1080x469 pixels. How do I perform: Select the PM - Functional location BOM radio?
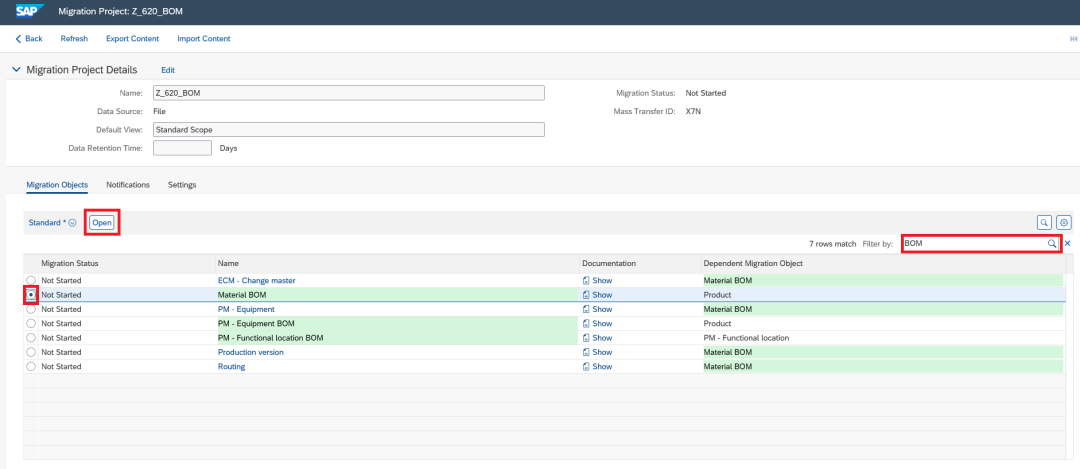point(31,338)
